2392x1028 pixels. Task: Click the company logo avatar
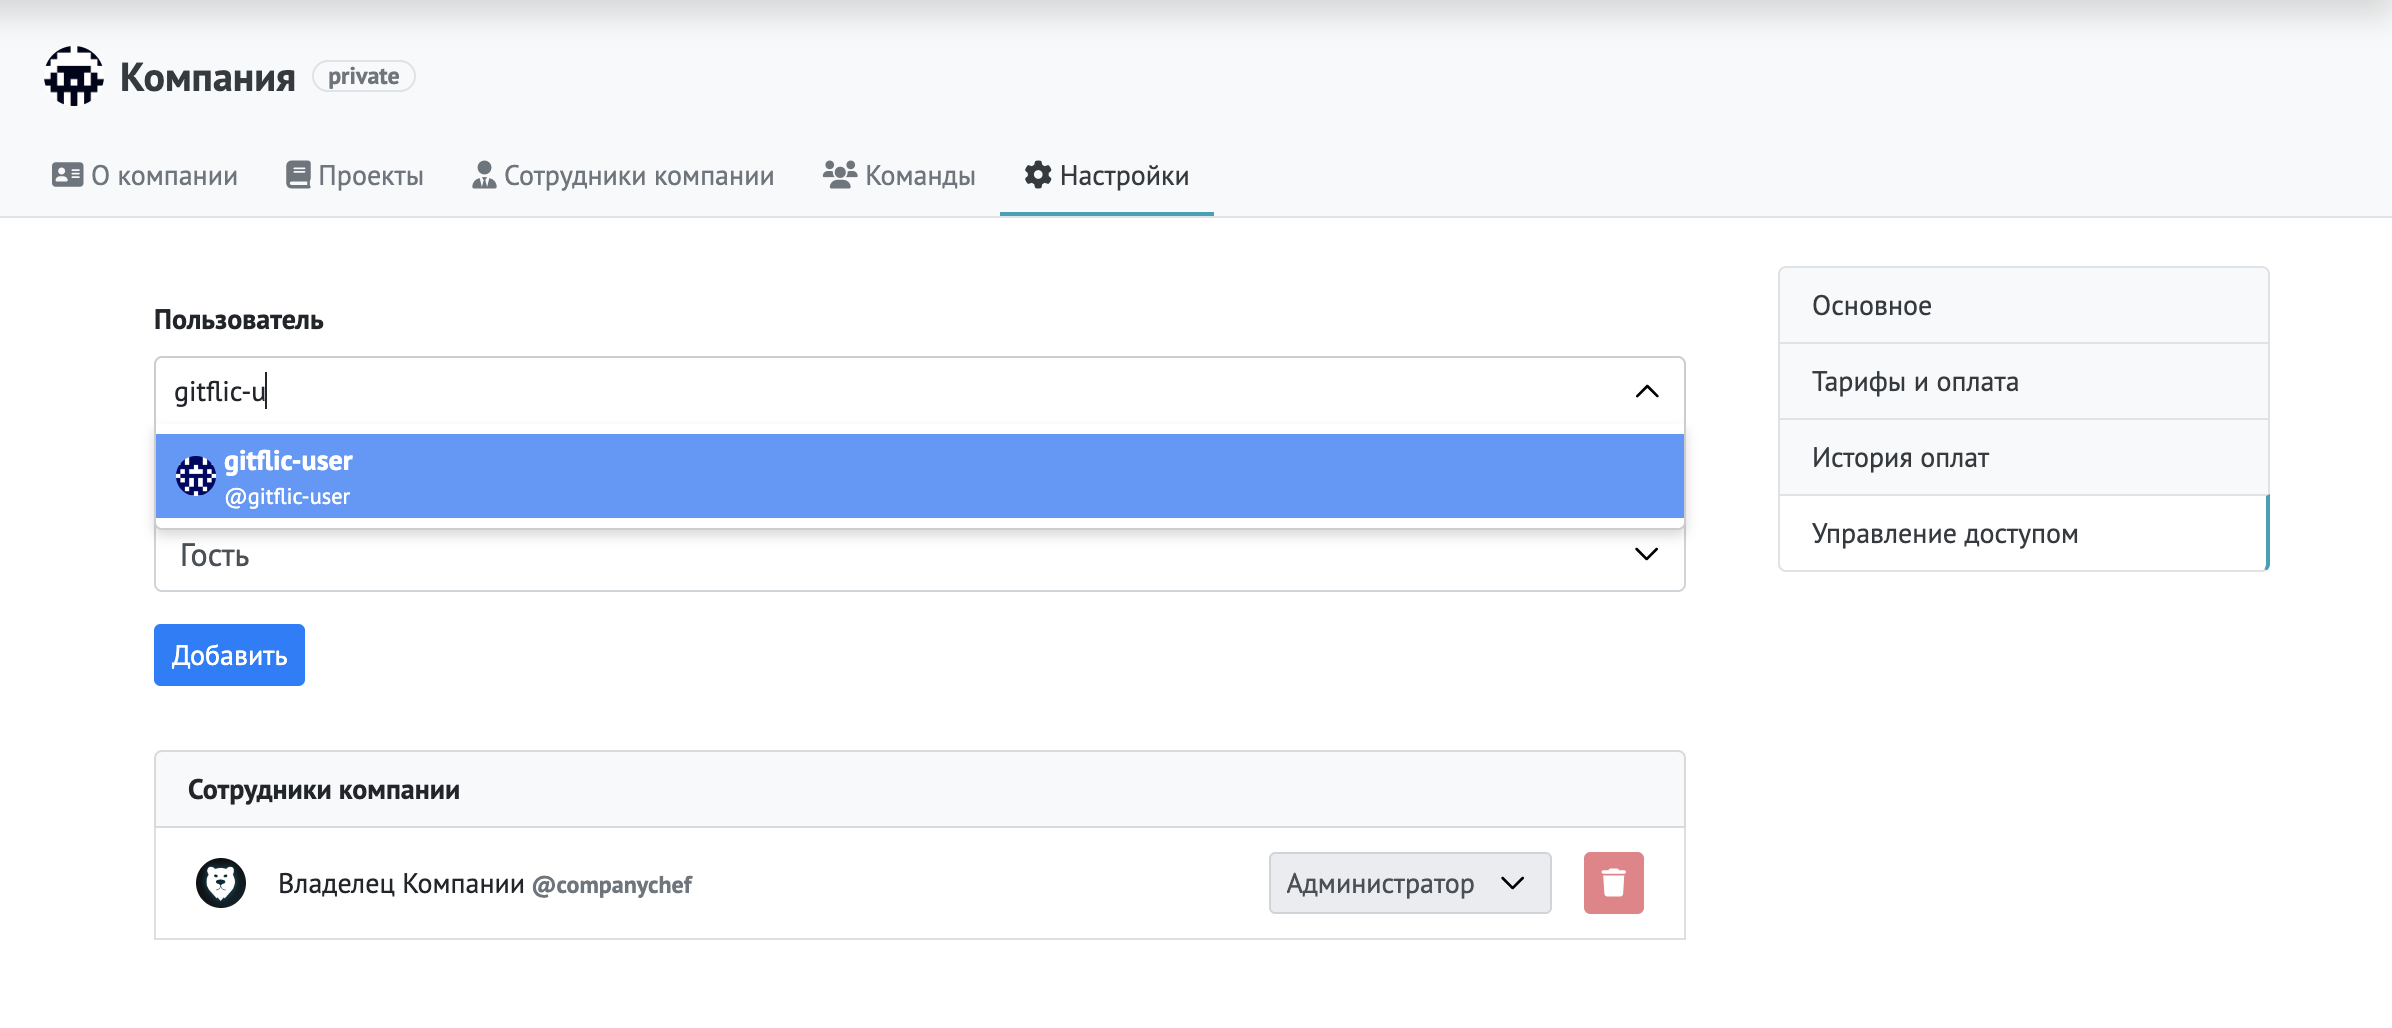(74, 76)
